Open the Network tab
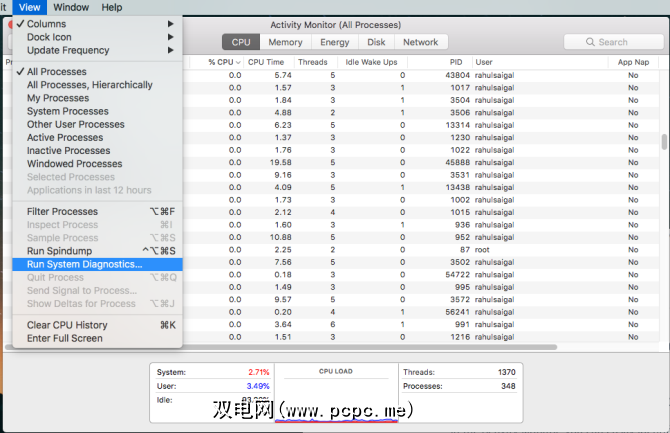670x433 pixels. tap(420, 42)
